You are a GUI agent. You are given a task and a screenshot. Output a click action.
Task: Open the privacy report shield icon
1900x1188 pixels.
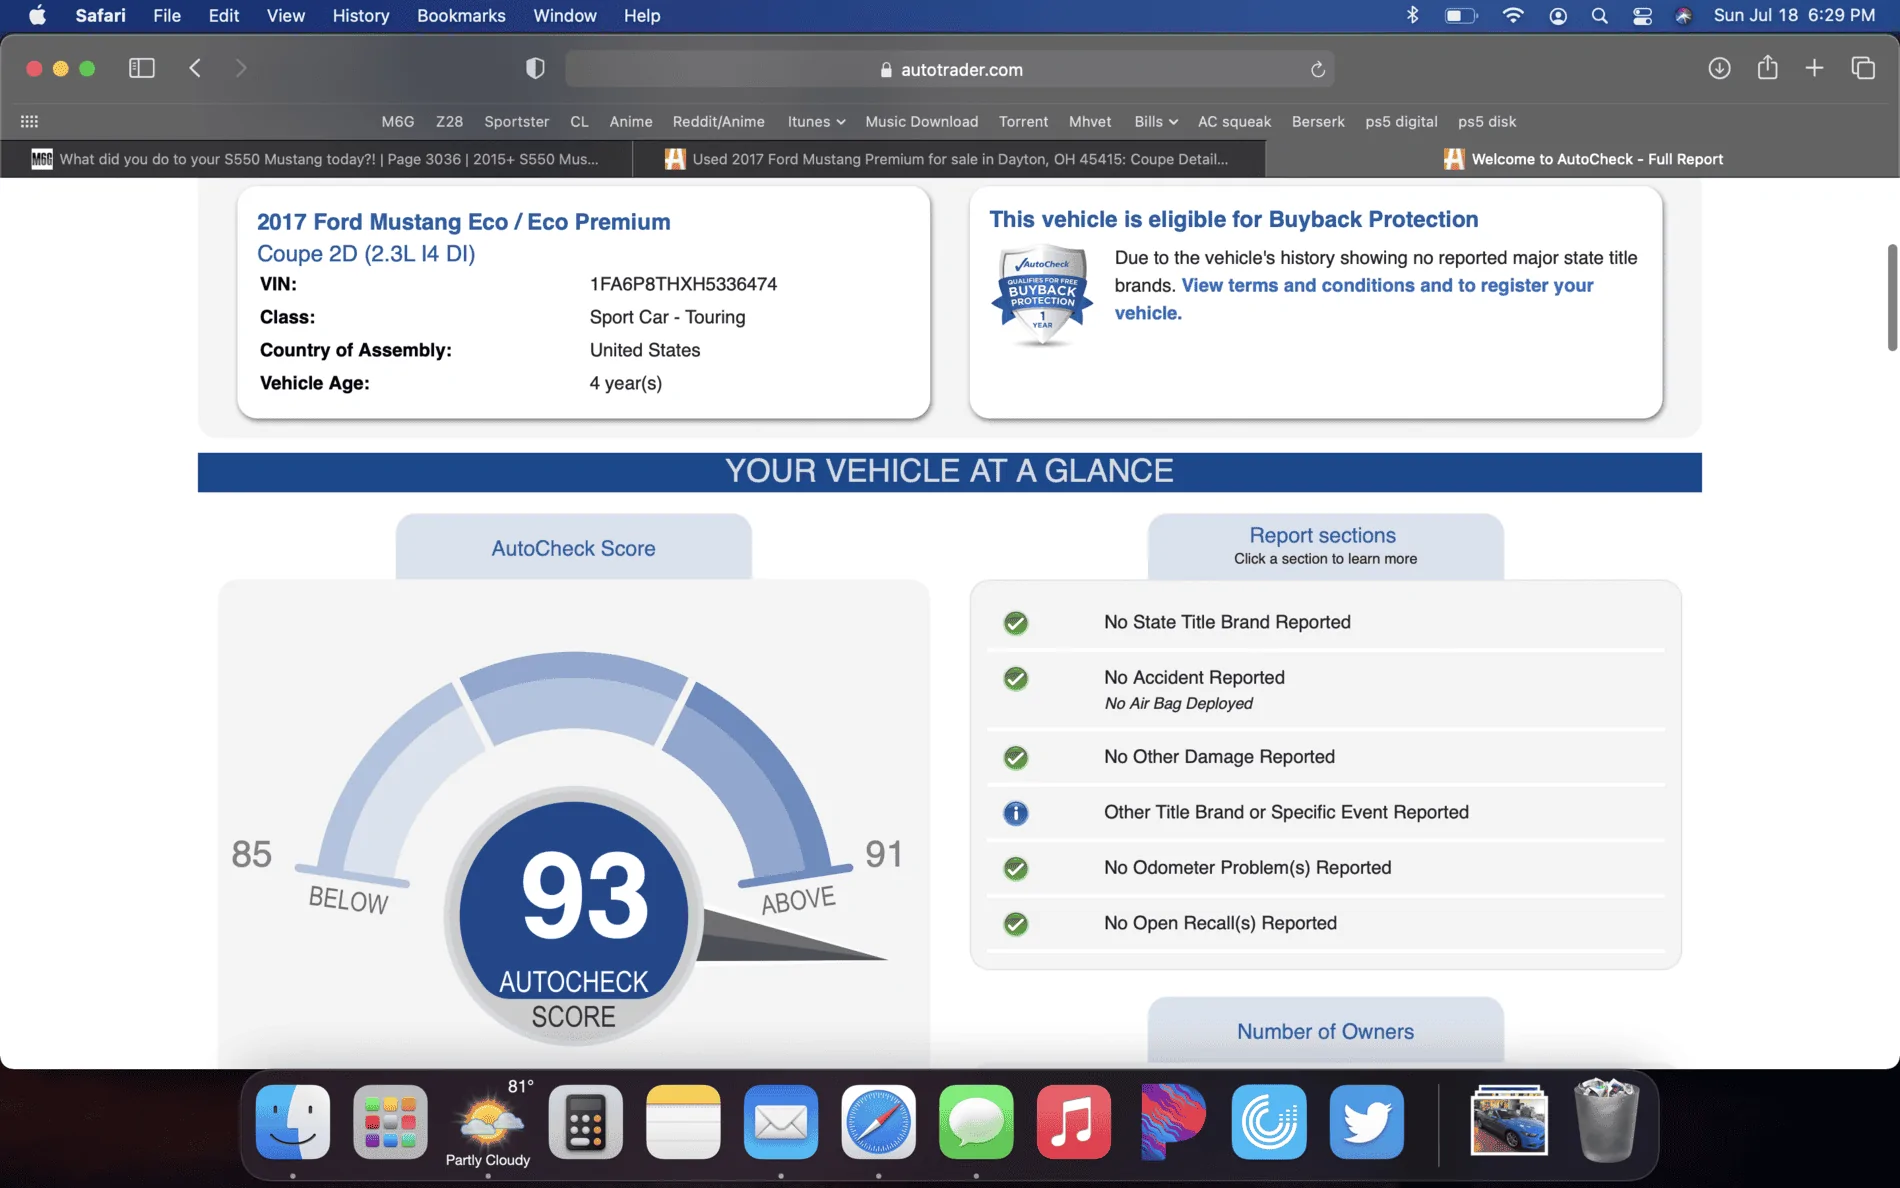click(x=535, y=68)
